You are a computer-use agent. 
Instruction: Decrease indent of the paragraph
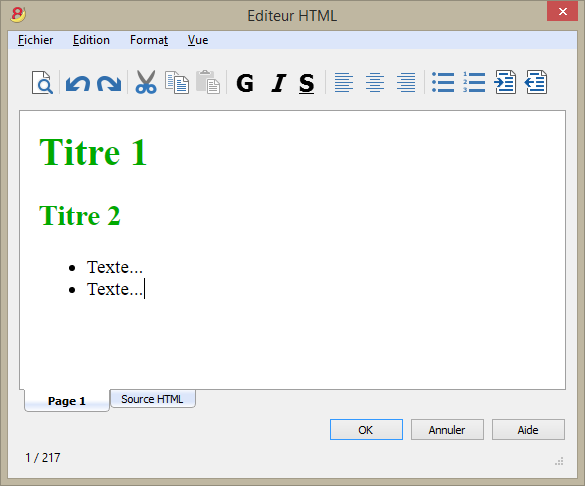click(x=536, y=82)
